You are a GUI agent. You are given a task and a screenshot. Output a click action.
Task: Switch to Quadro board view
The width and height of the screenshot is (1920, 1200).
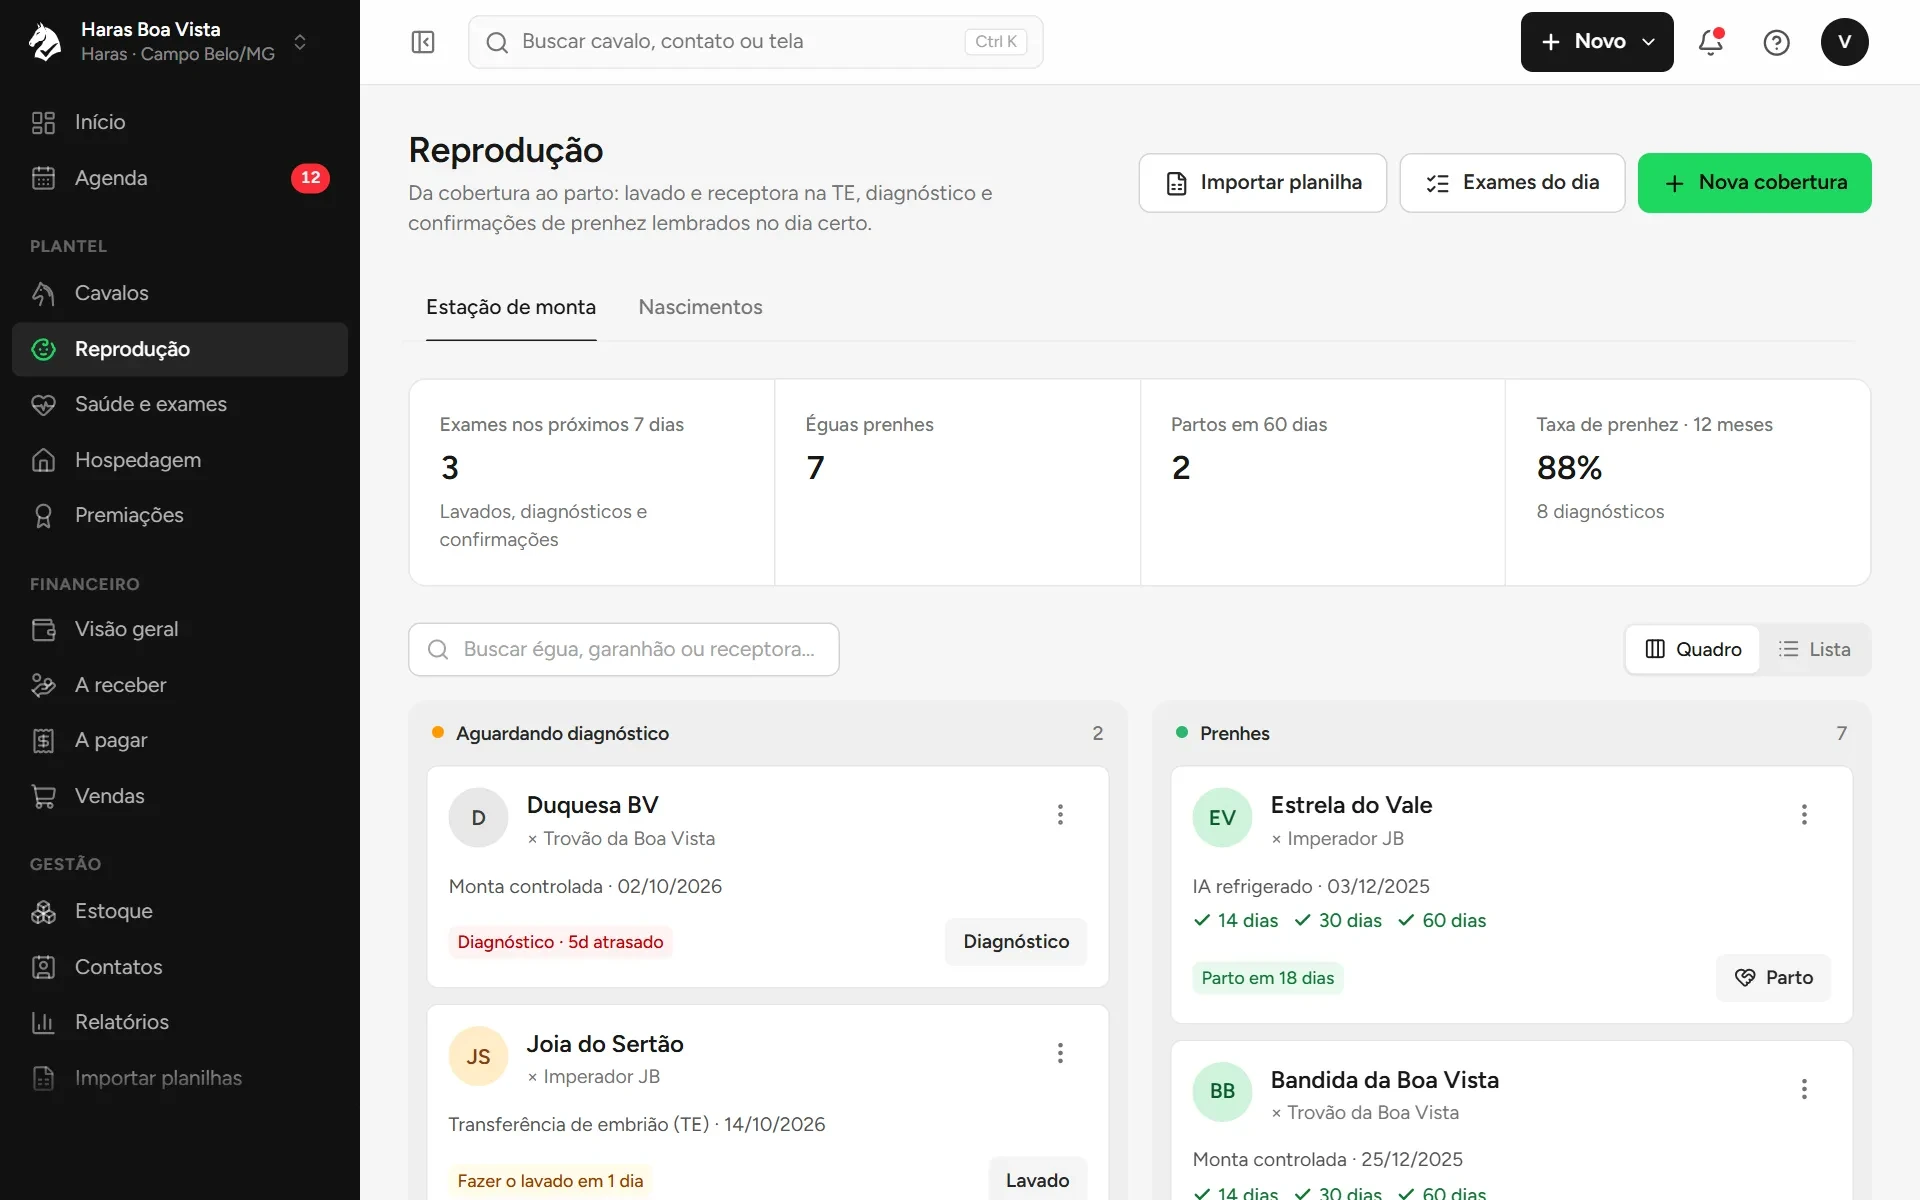pyautogui.click(x=1692, y=649)
